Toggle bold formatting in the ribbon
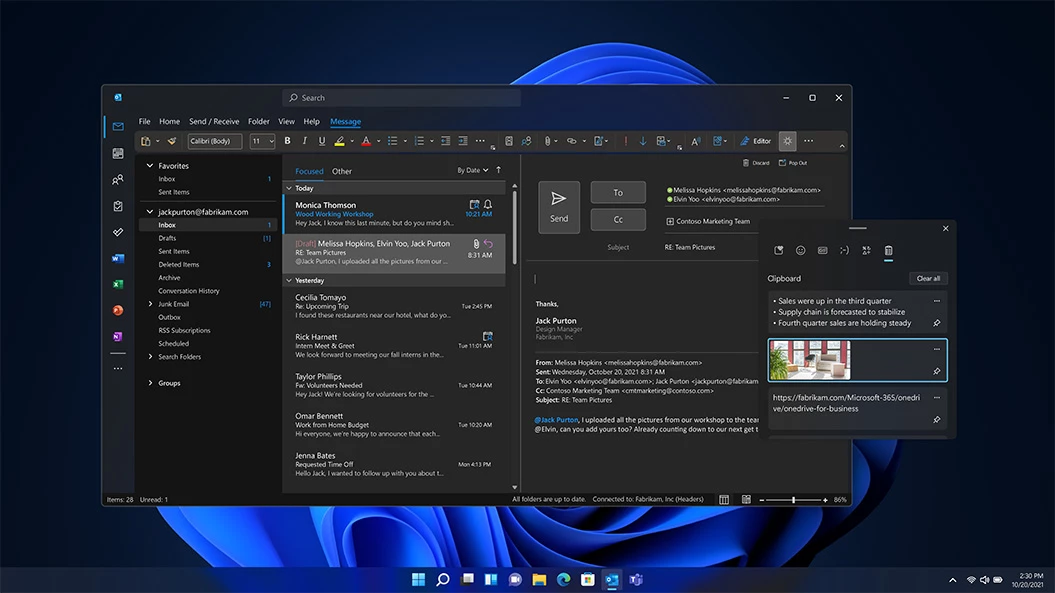Screen dimensions: 1055x593 (287, 140)
